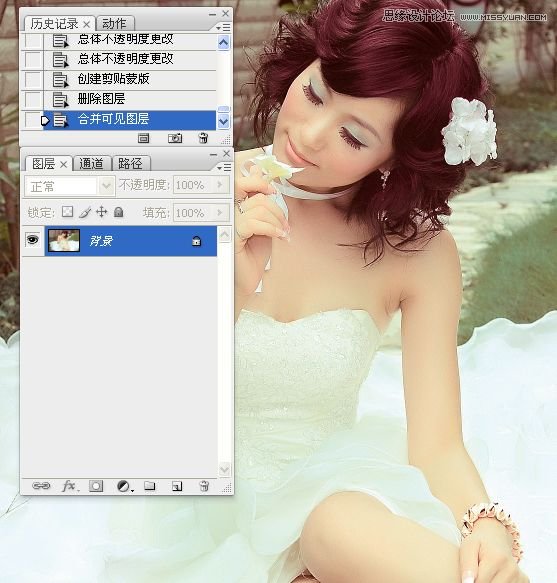Screen dimensions: 557x583
Task: Switch to the 动作 tab
Action: click(x=115, y=24)
